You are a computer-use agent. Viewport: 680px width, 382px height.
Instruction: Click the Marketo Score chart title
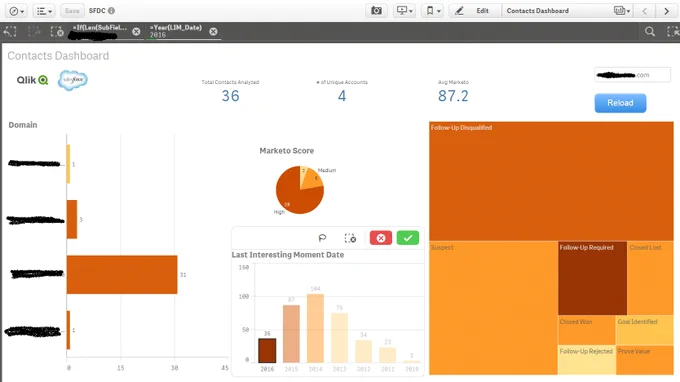[287, 151]
